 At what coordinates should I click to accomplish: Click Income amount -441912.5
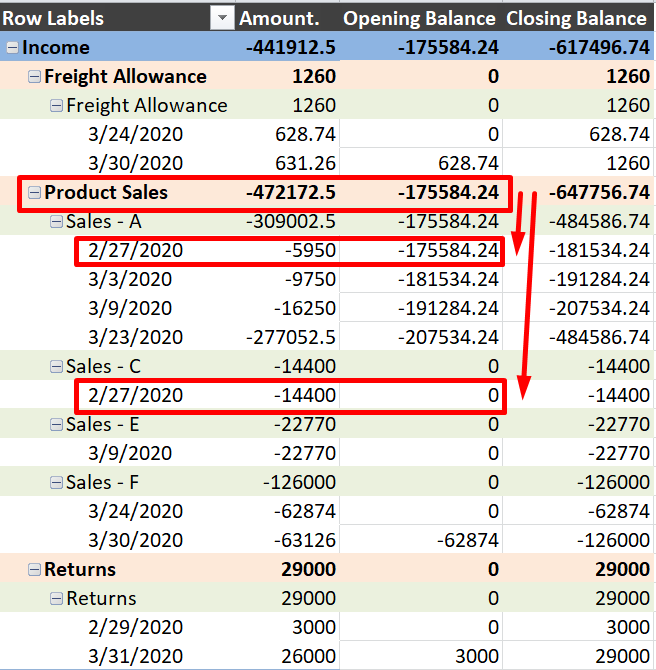(x=291, y=47)
